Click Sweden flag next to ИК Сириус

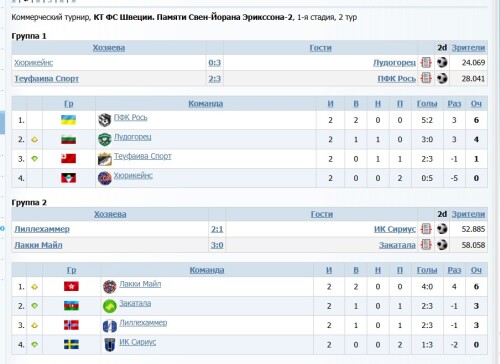click(x=71, y=344)
